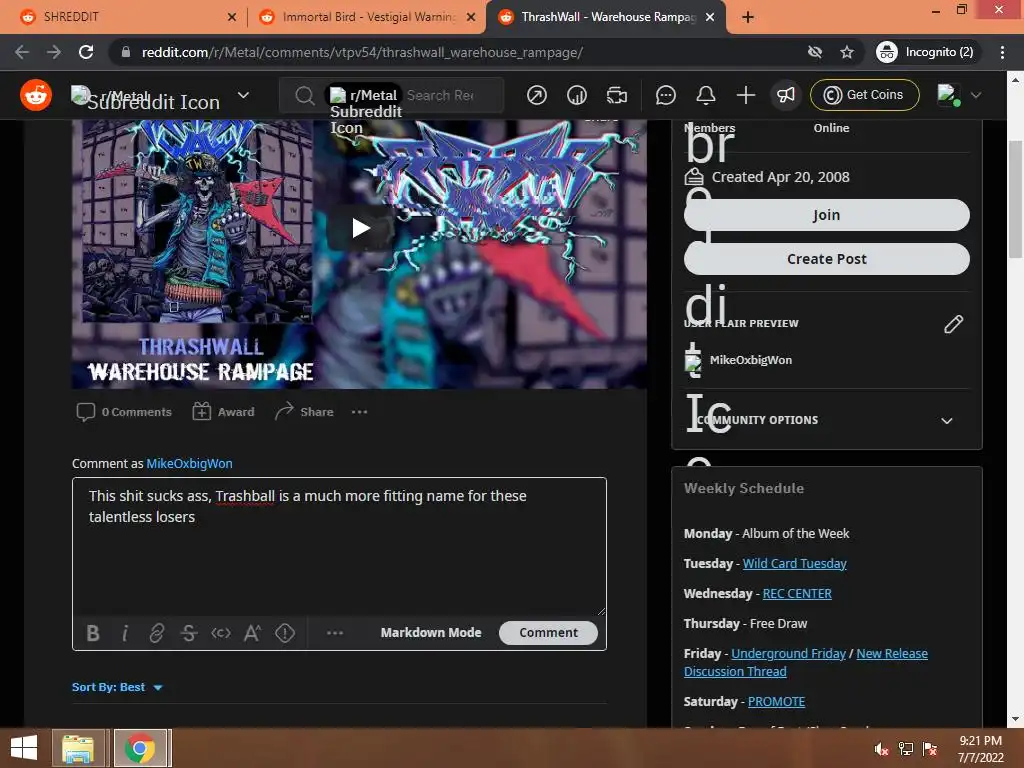Click the address bar URL
Viewport: 1024px width, 768px height.
click(362, 52)
